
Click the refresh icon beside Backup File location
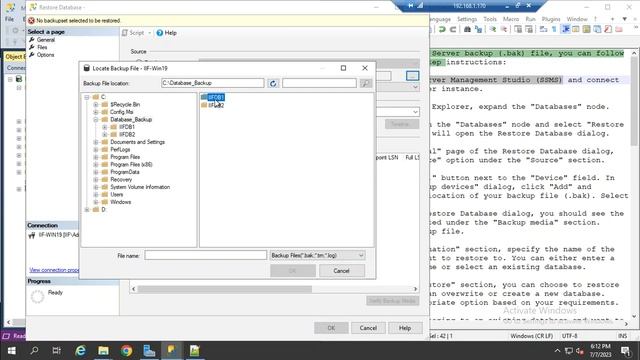coord(273,83)
